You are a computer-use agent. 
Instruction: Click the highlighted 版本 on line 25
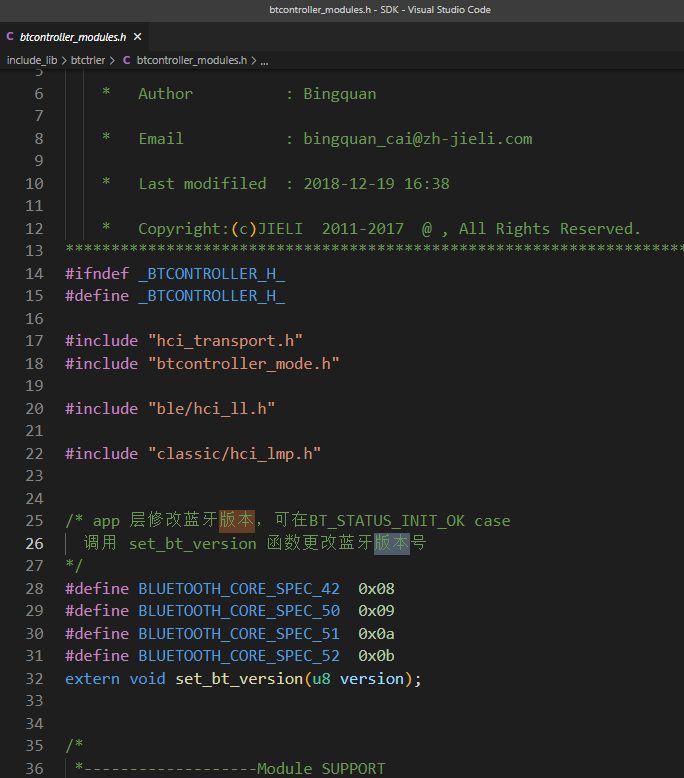click(x=237, y=520)
